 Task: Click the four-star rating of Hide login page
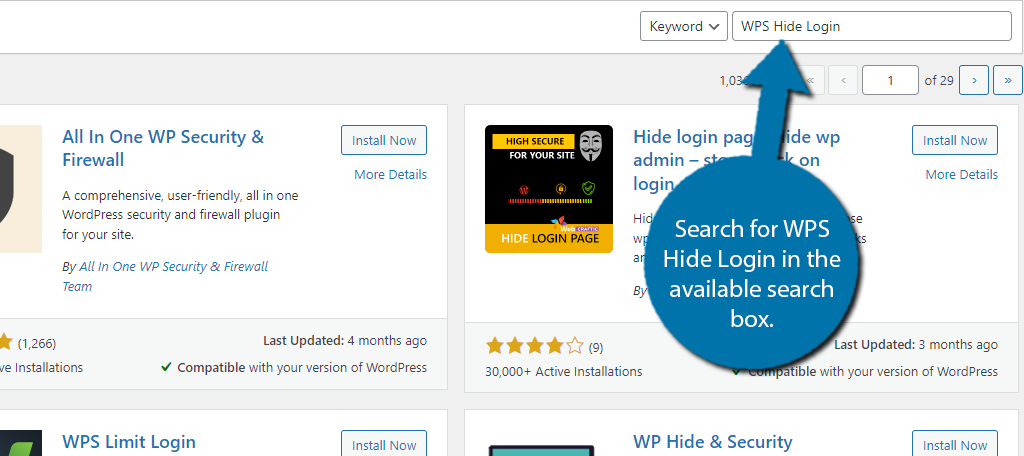click(534, 346)
